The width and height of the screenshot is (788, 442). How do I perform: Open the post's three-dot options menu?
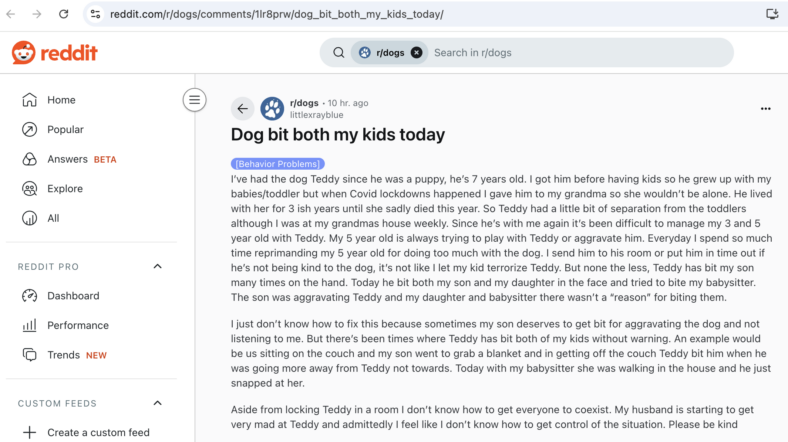point(765,108)
